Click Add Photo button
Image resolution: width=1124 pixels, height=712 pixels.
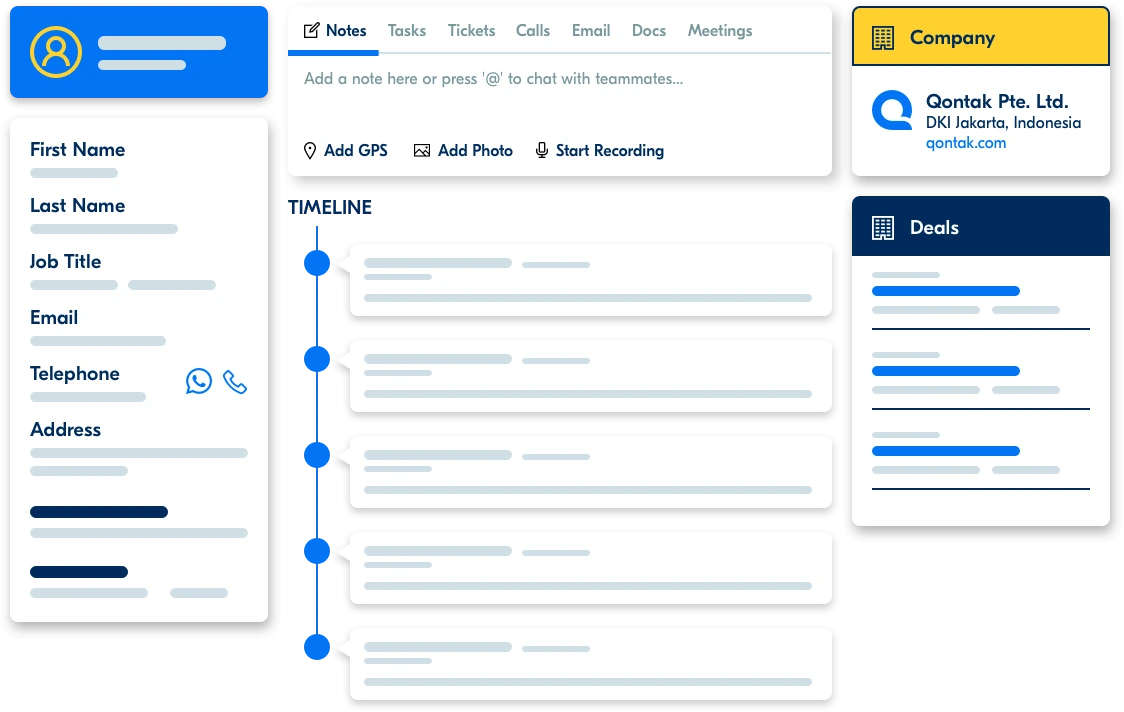tap(463, 151)
